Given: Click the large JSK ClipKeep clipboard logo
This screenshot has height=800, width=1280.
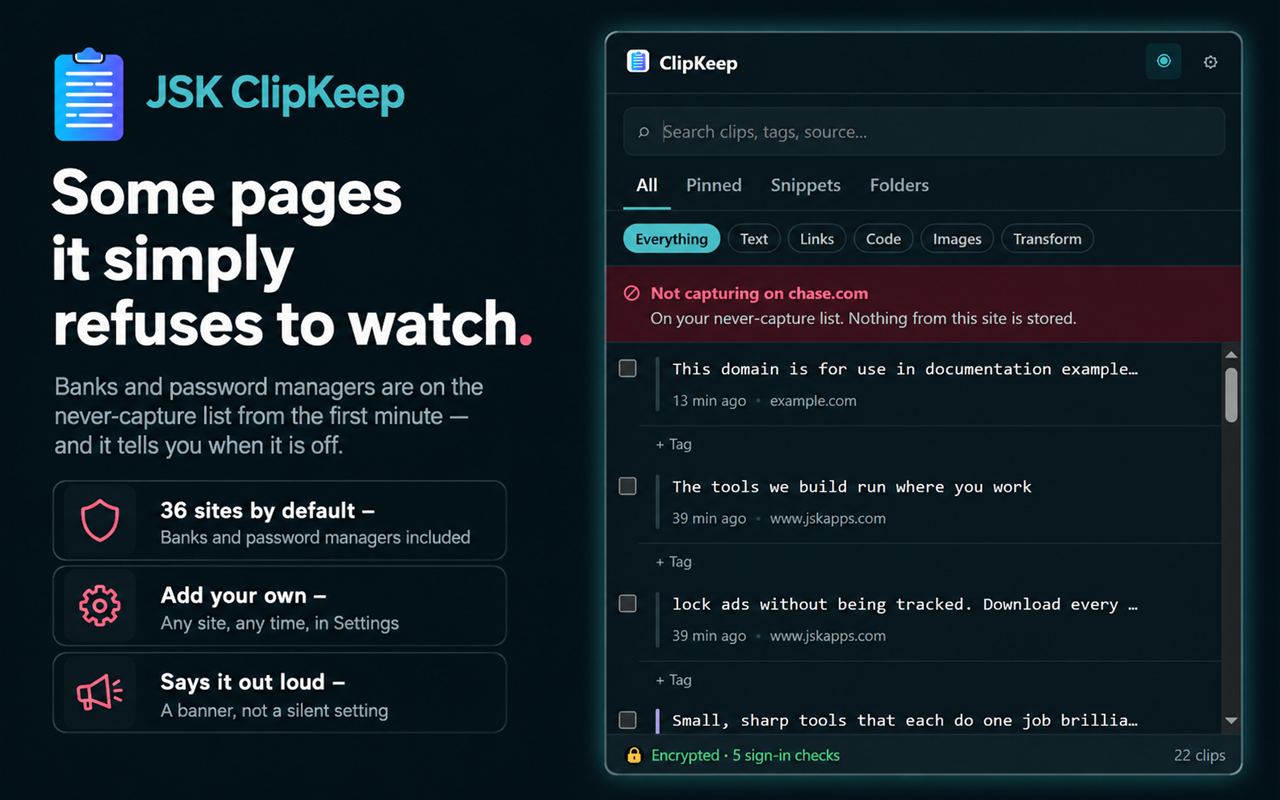Looking at the screenshot, I should (x=89, y=93).
